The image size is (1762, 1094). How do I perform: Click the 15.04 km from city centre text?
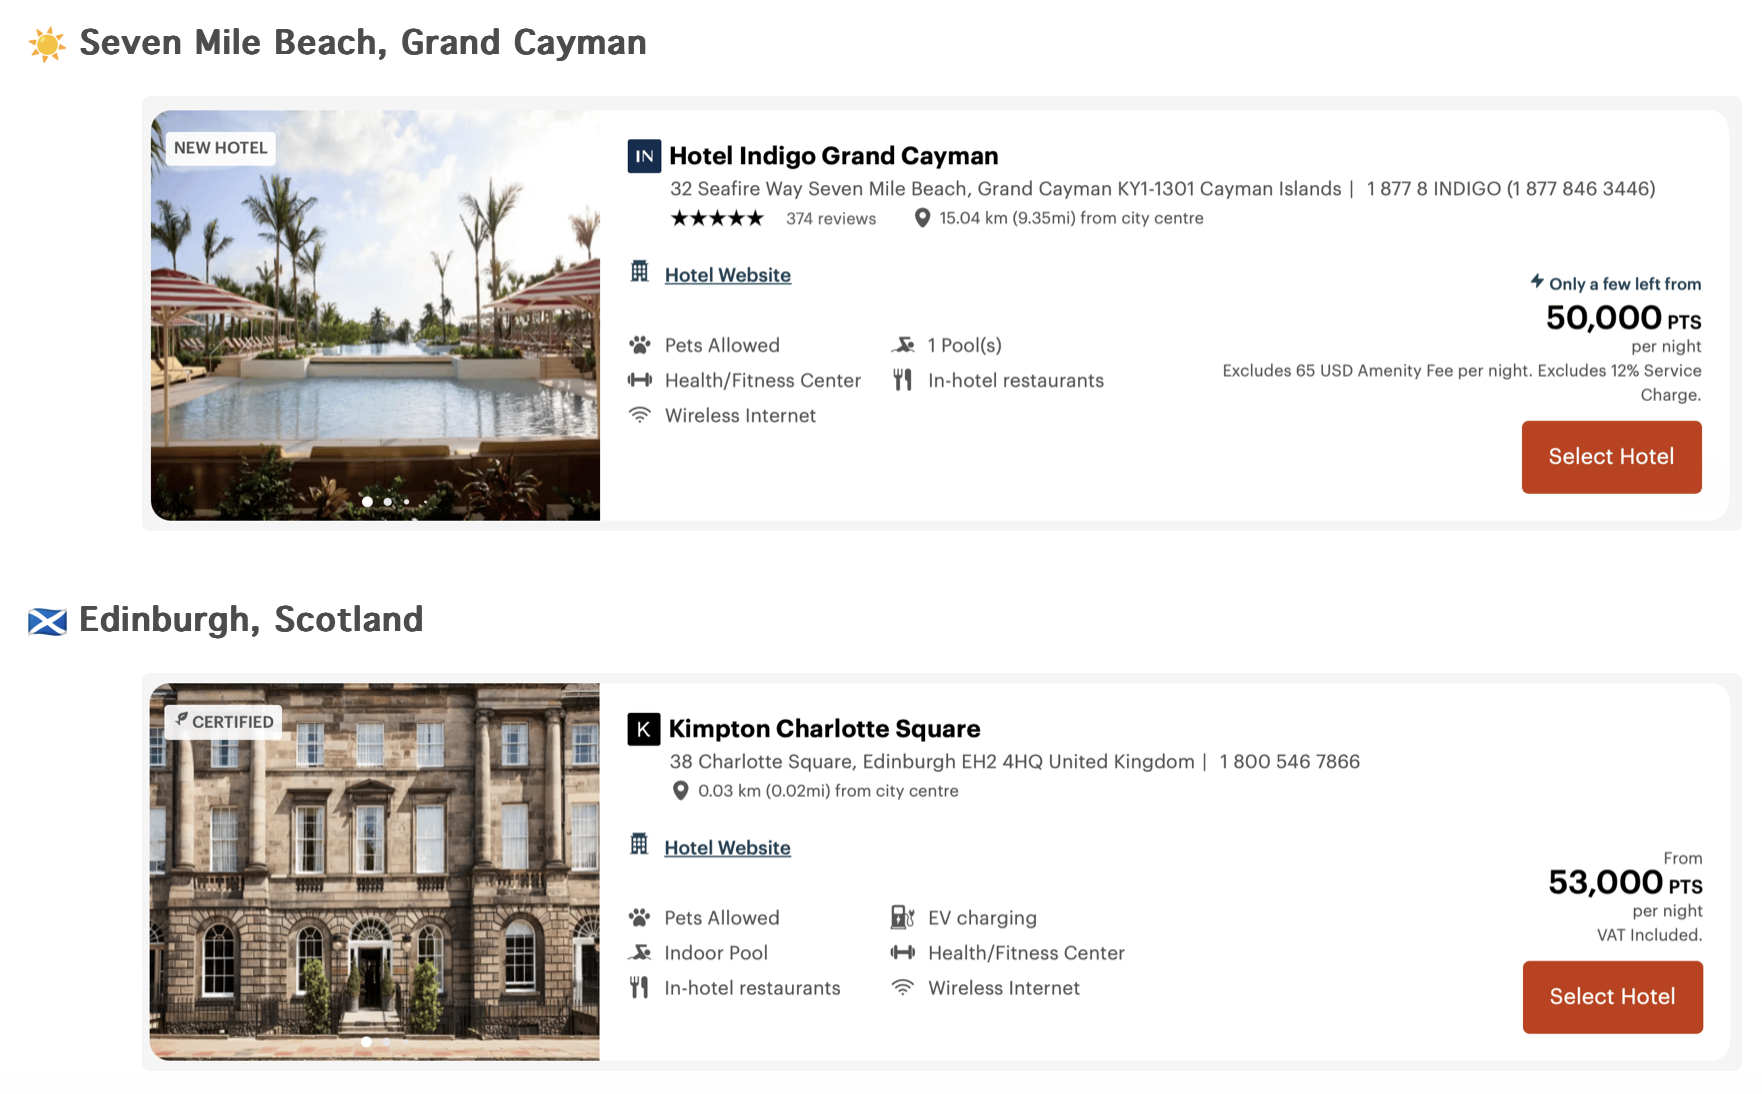[1071, 219]
